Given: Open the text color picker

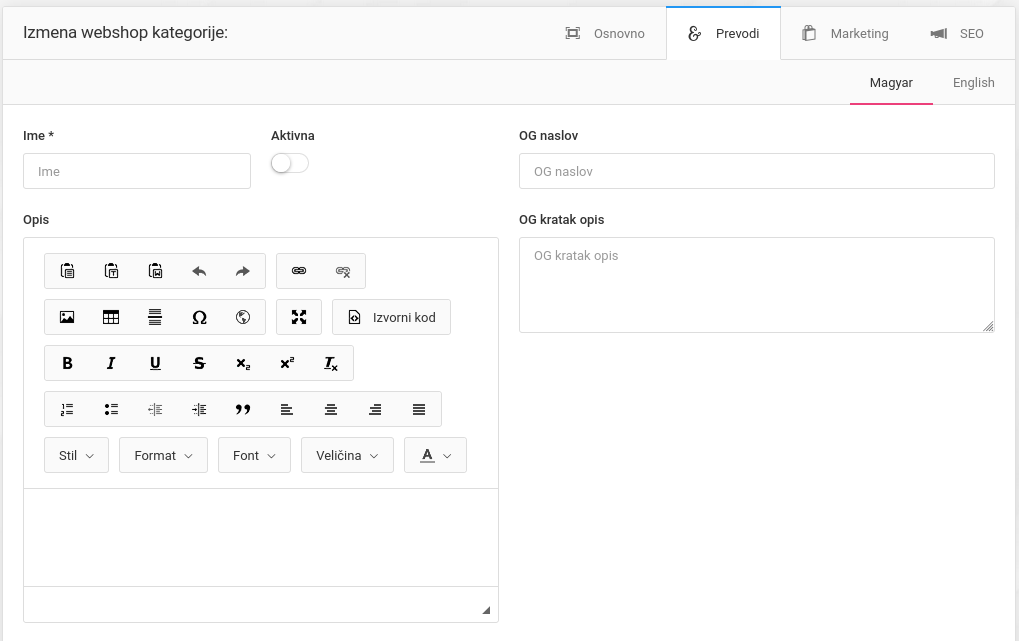Looking at the screenshot, I should (x=436, y=455).
